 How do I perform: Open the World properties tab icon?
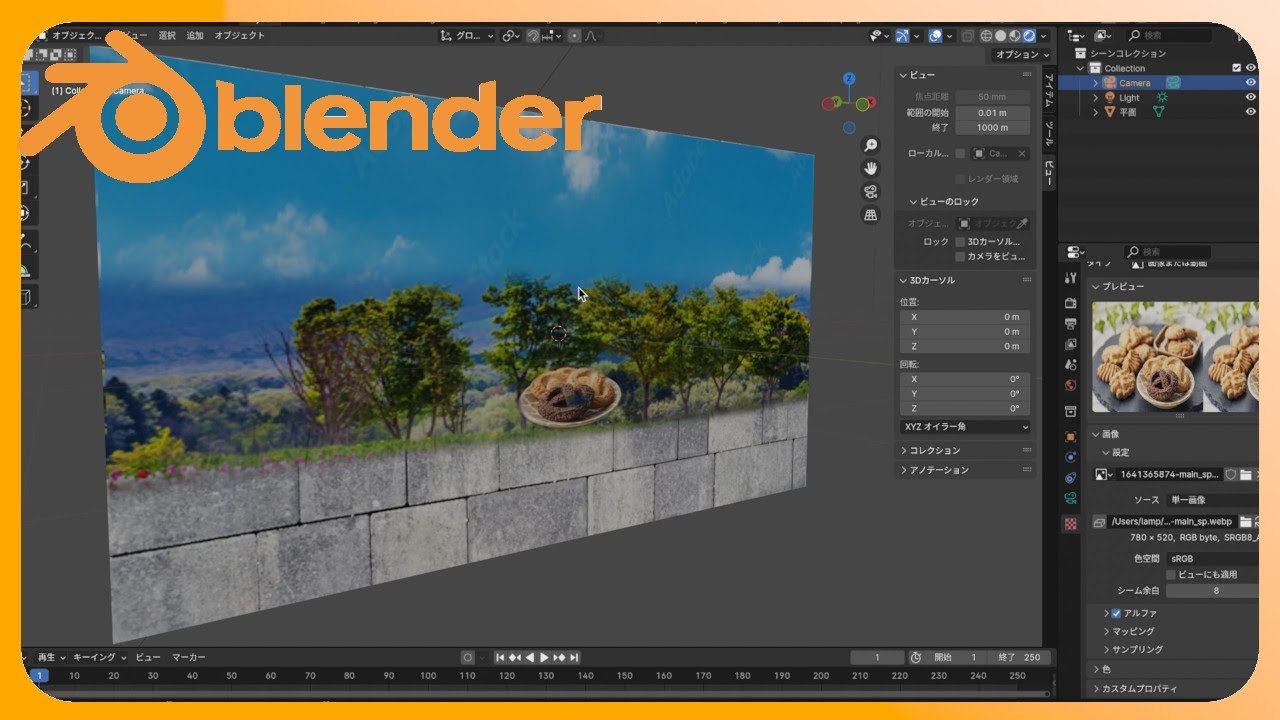pos(1071,385)
